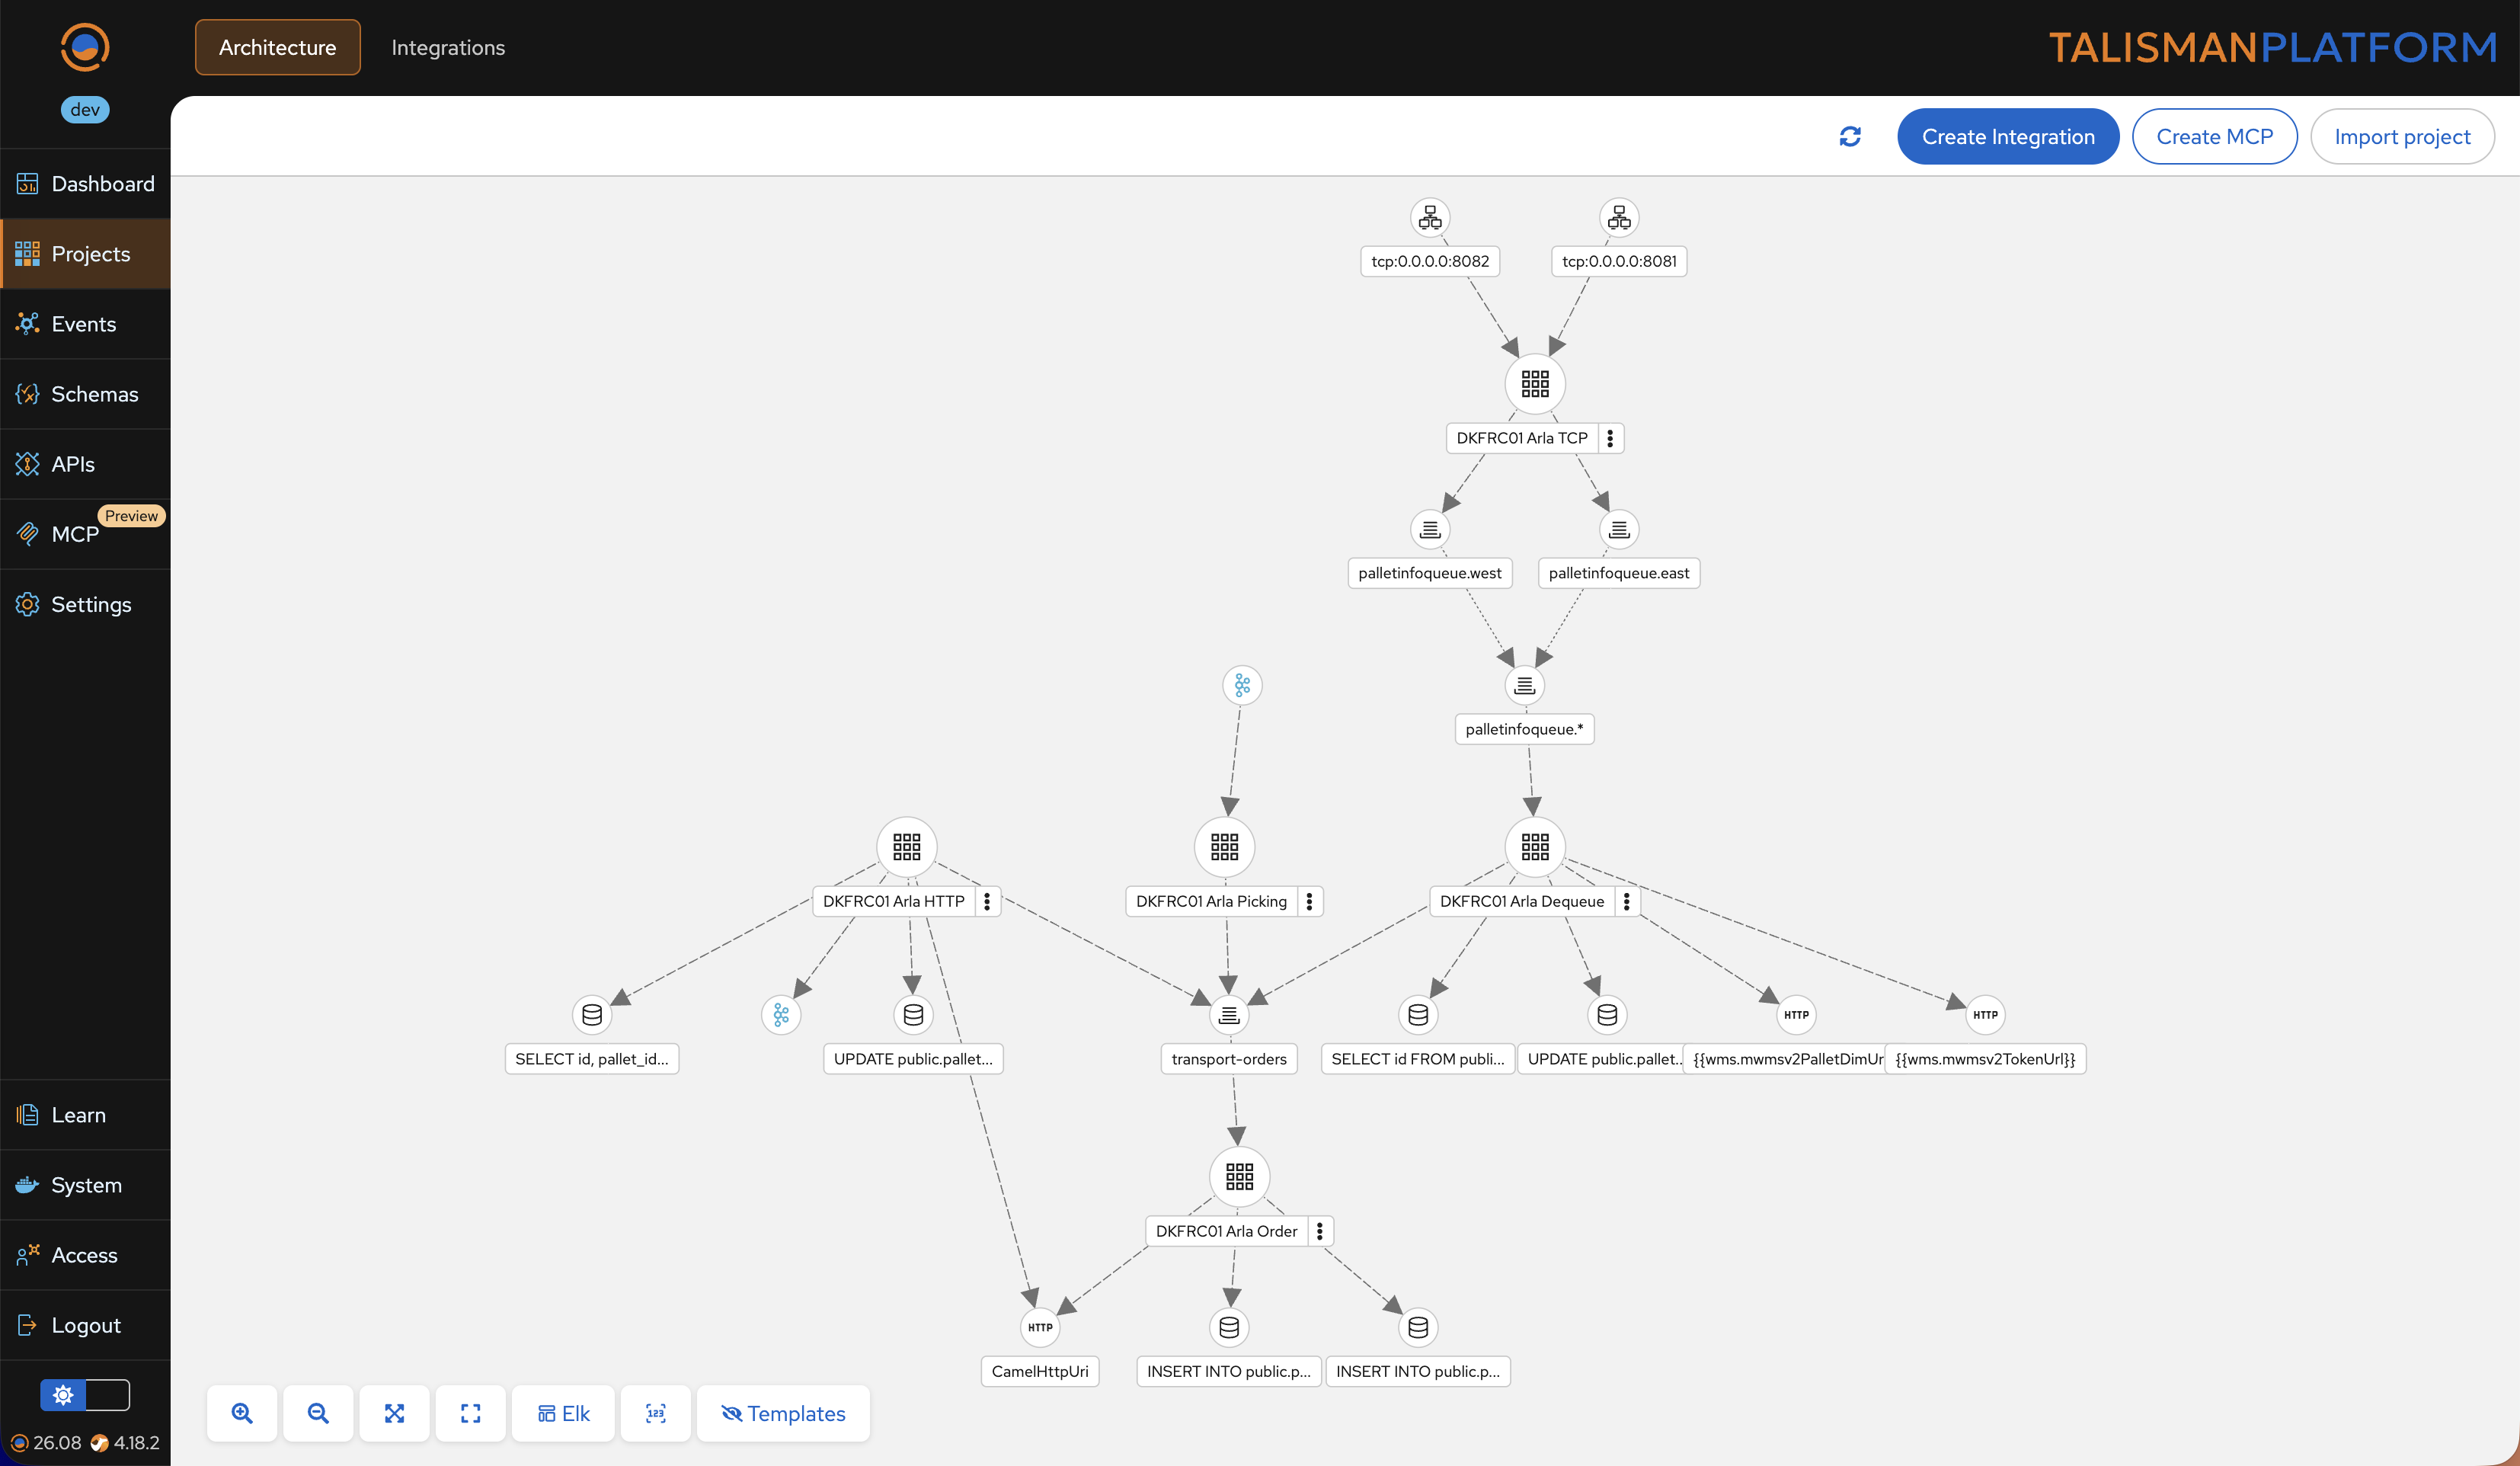The width and height of the screenshot is (2520, 1466).
Task: Open Events in the sidebar
Action: point(85,324)
